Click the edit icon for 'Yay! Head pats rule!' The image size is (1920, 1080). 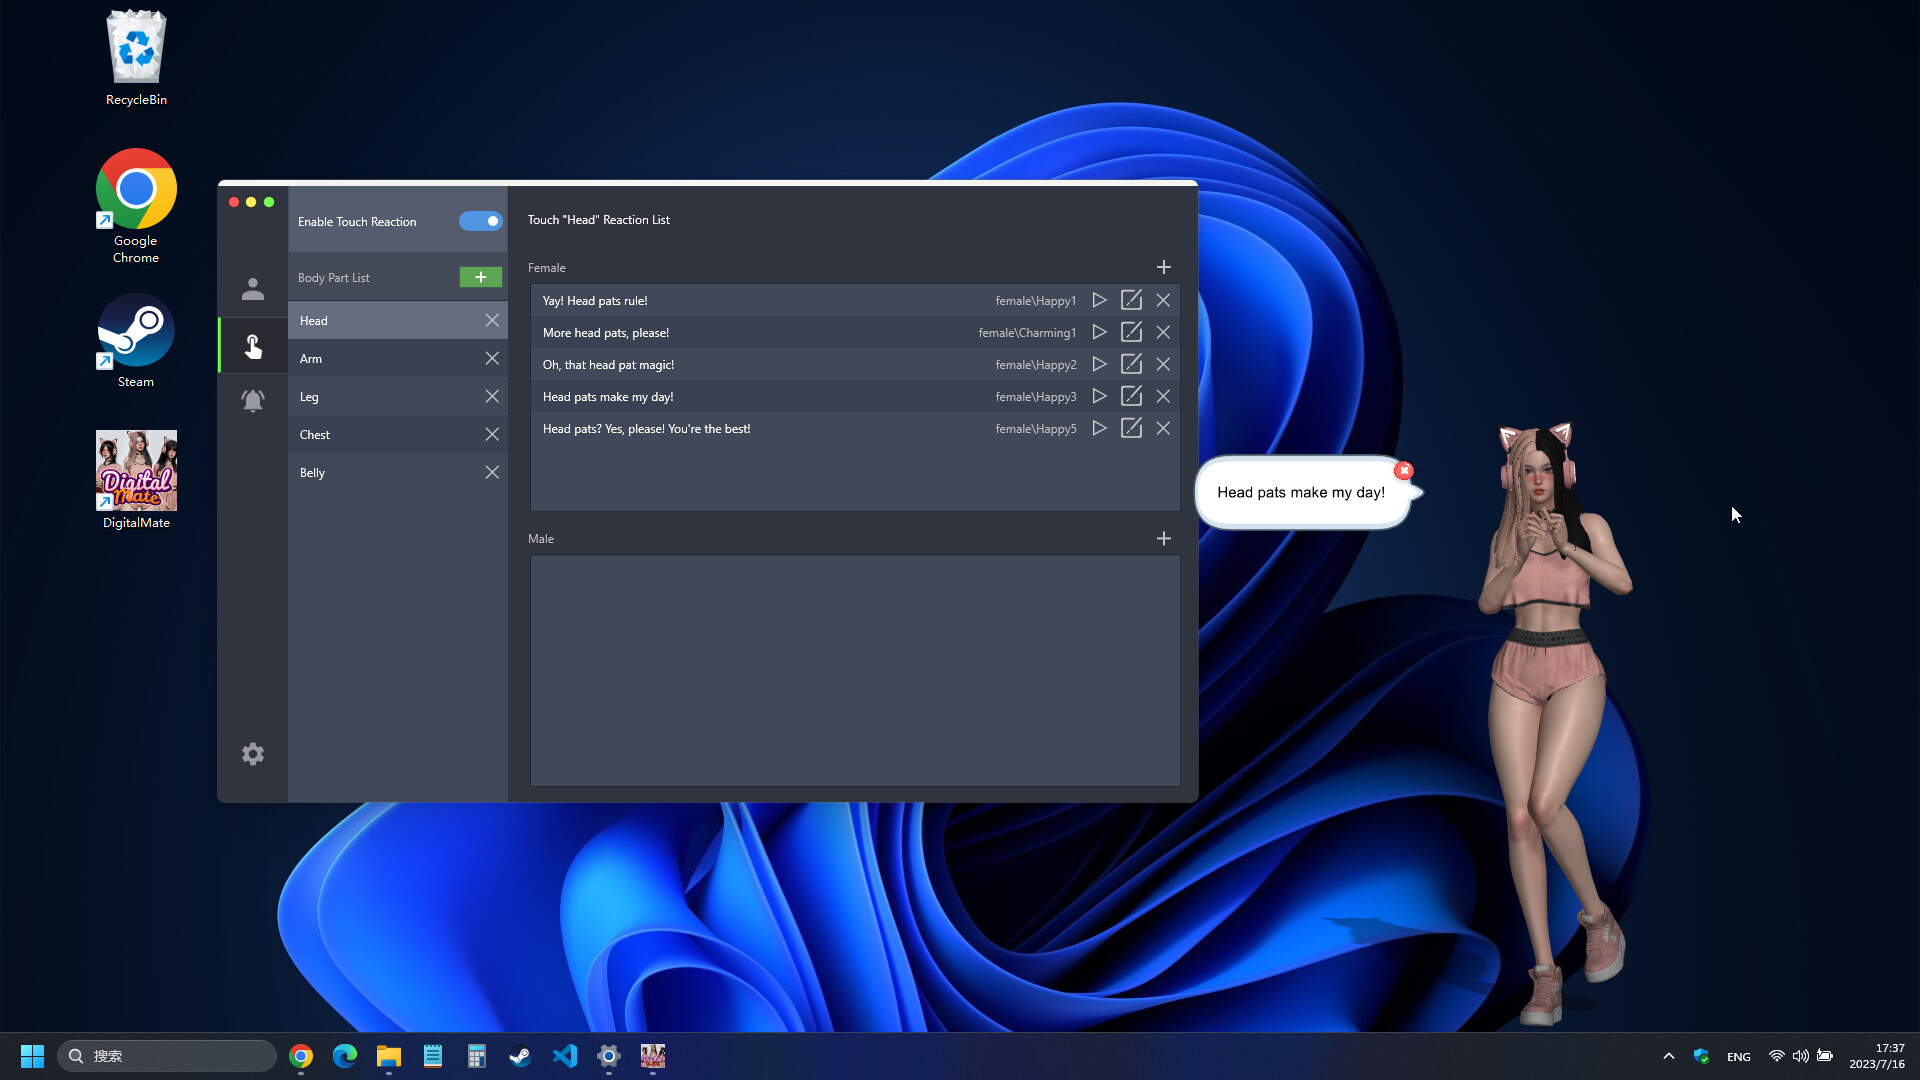tap(1131, 301)
